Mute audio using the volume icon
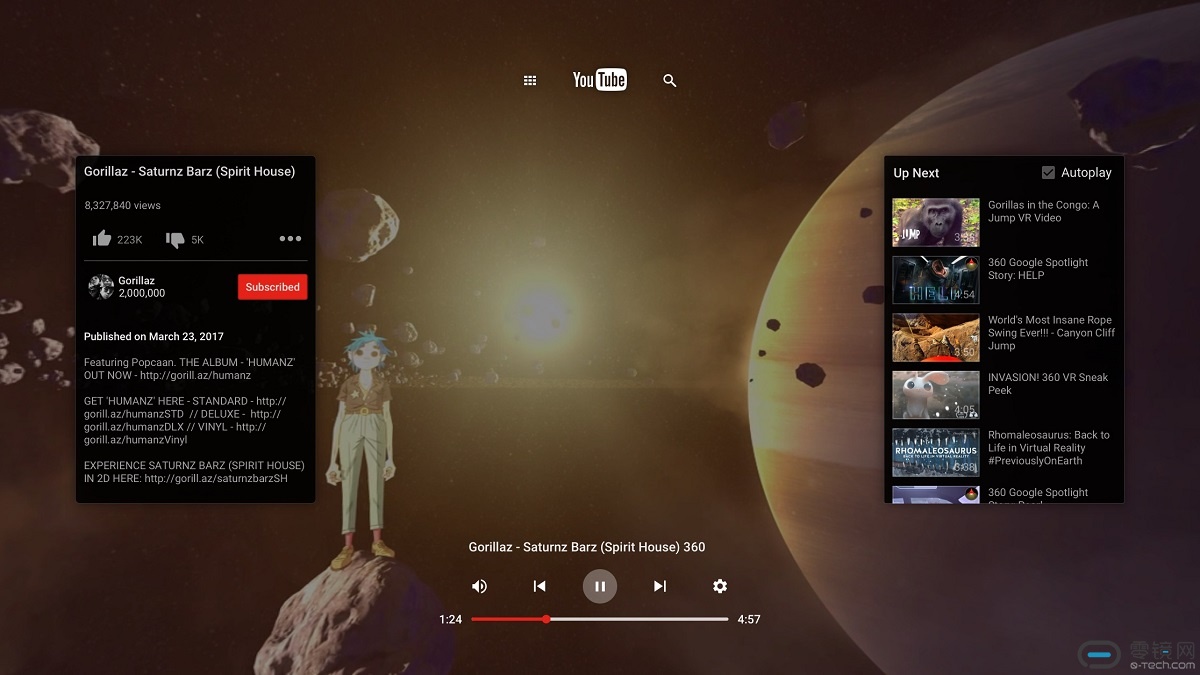This screenshot has width=1200, height=675. [480, 586]
